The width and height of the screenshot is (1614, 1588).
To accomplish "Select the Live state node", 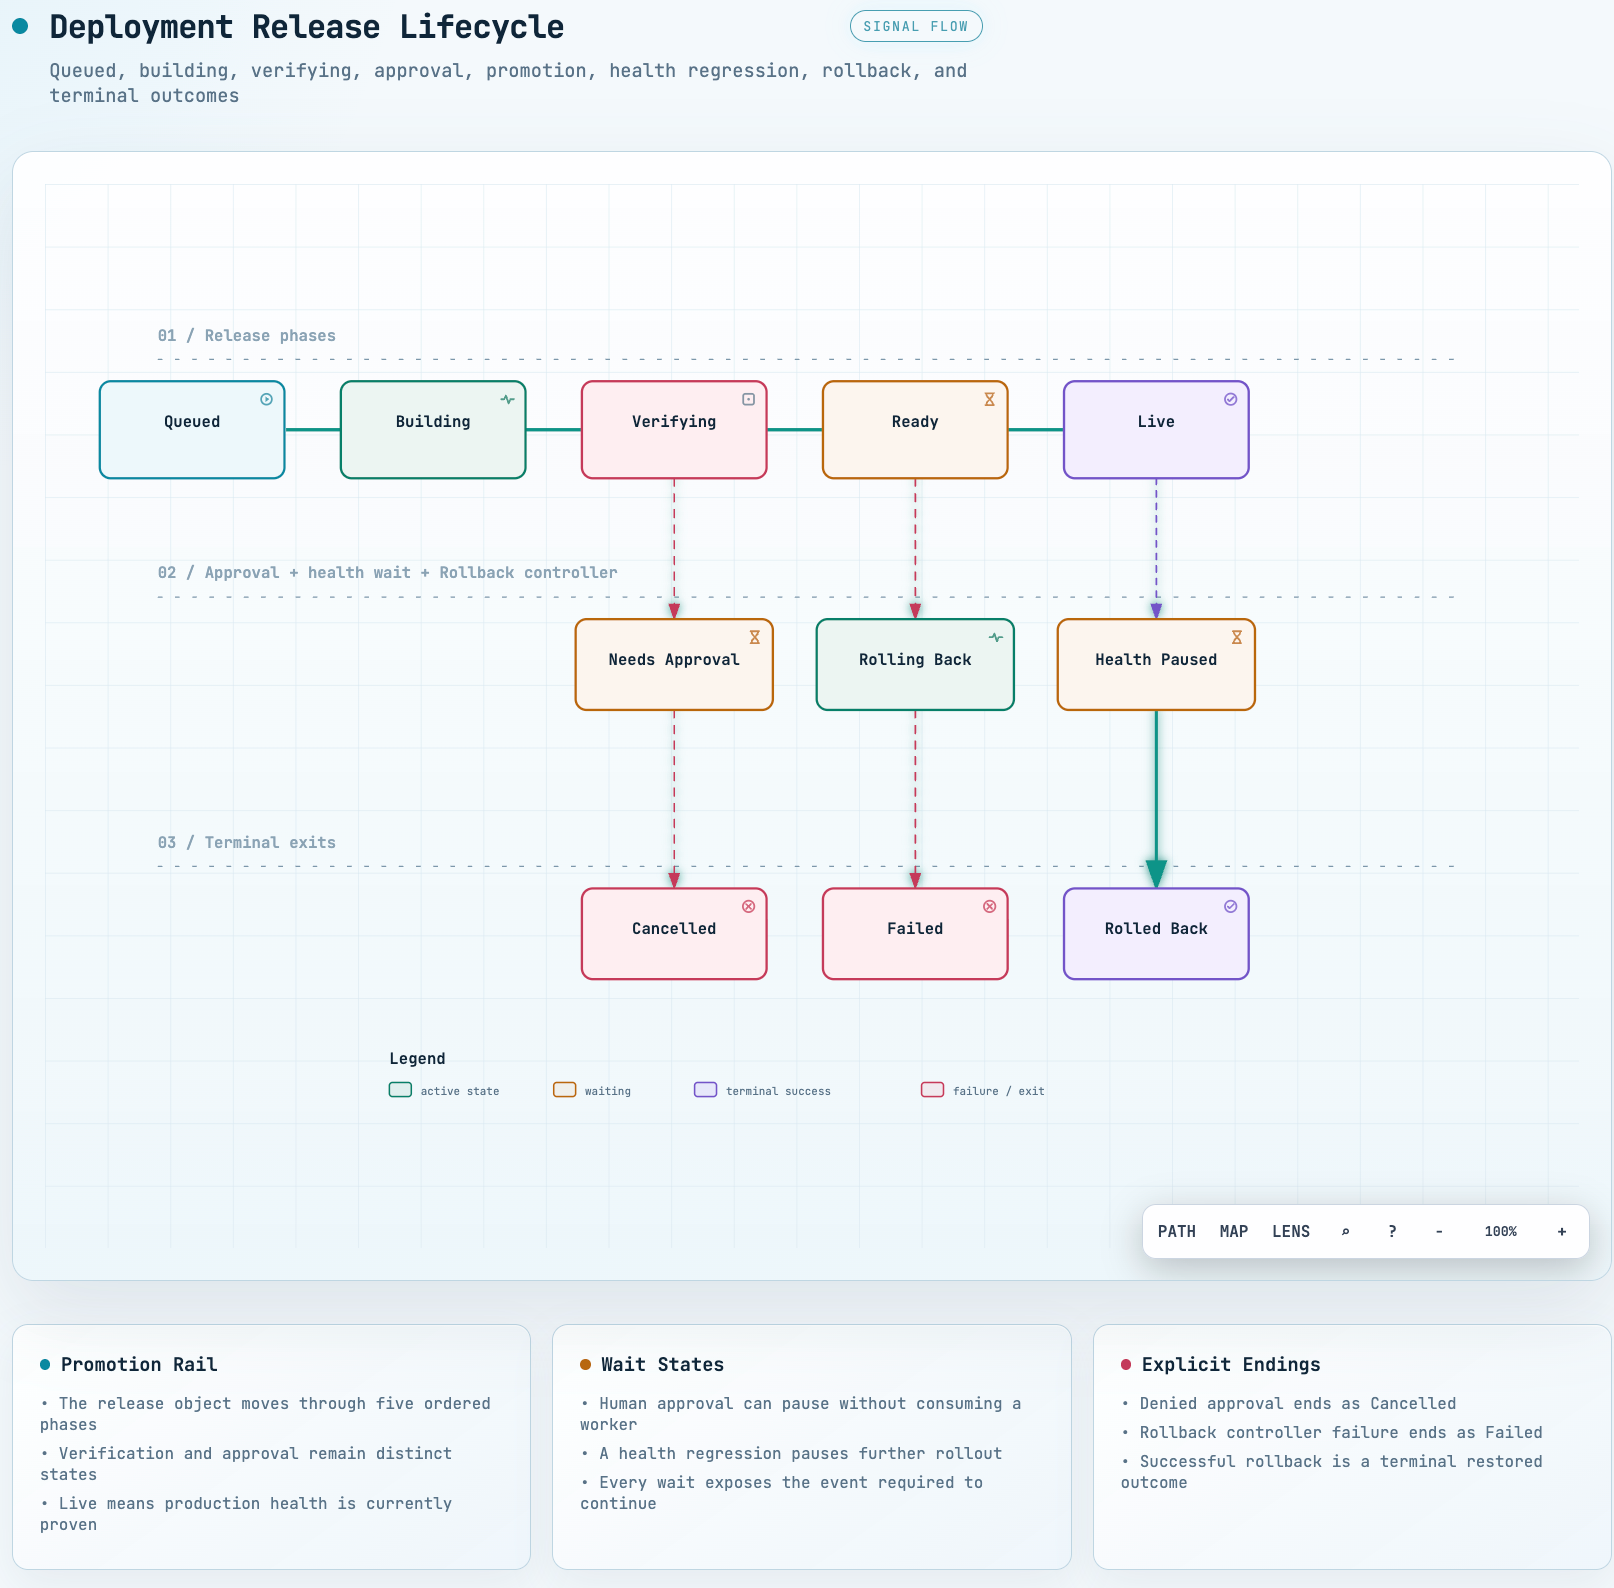I will pyautogui.click(x=1156, y=430).
